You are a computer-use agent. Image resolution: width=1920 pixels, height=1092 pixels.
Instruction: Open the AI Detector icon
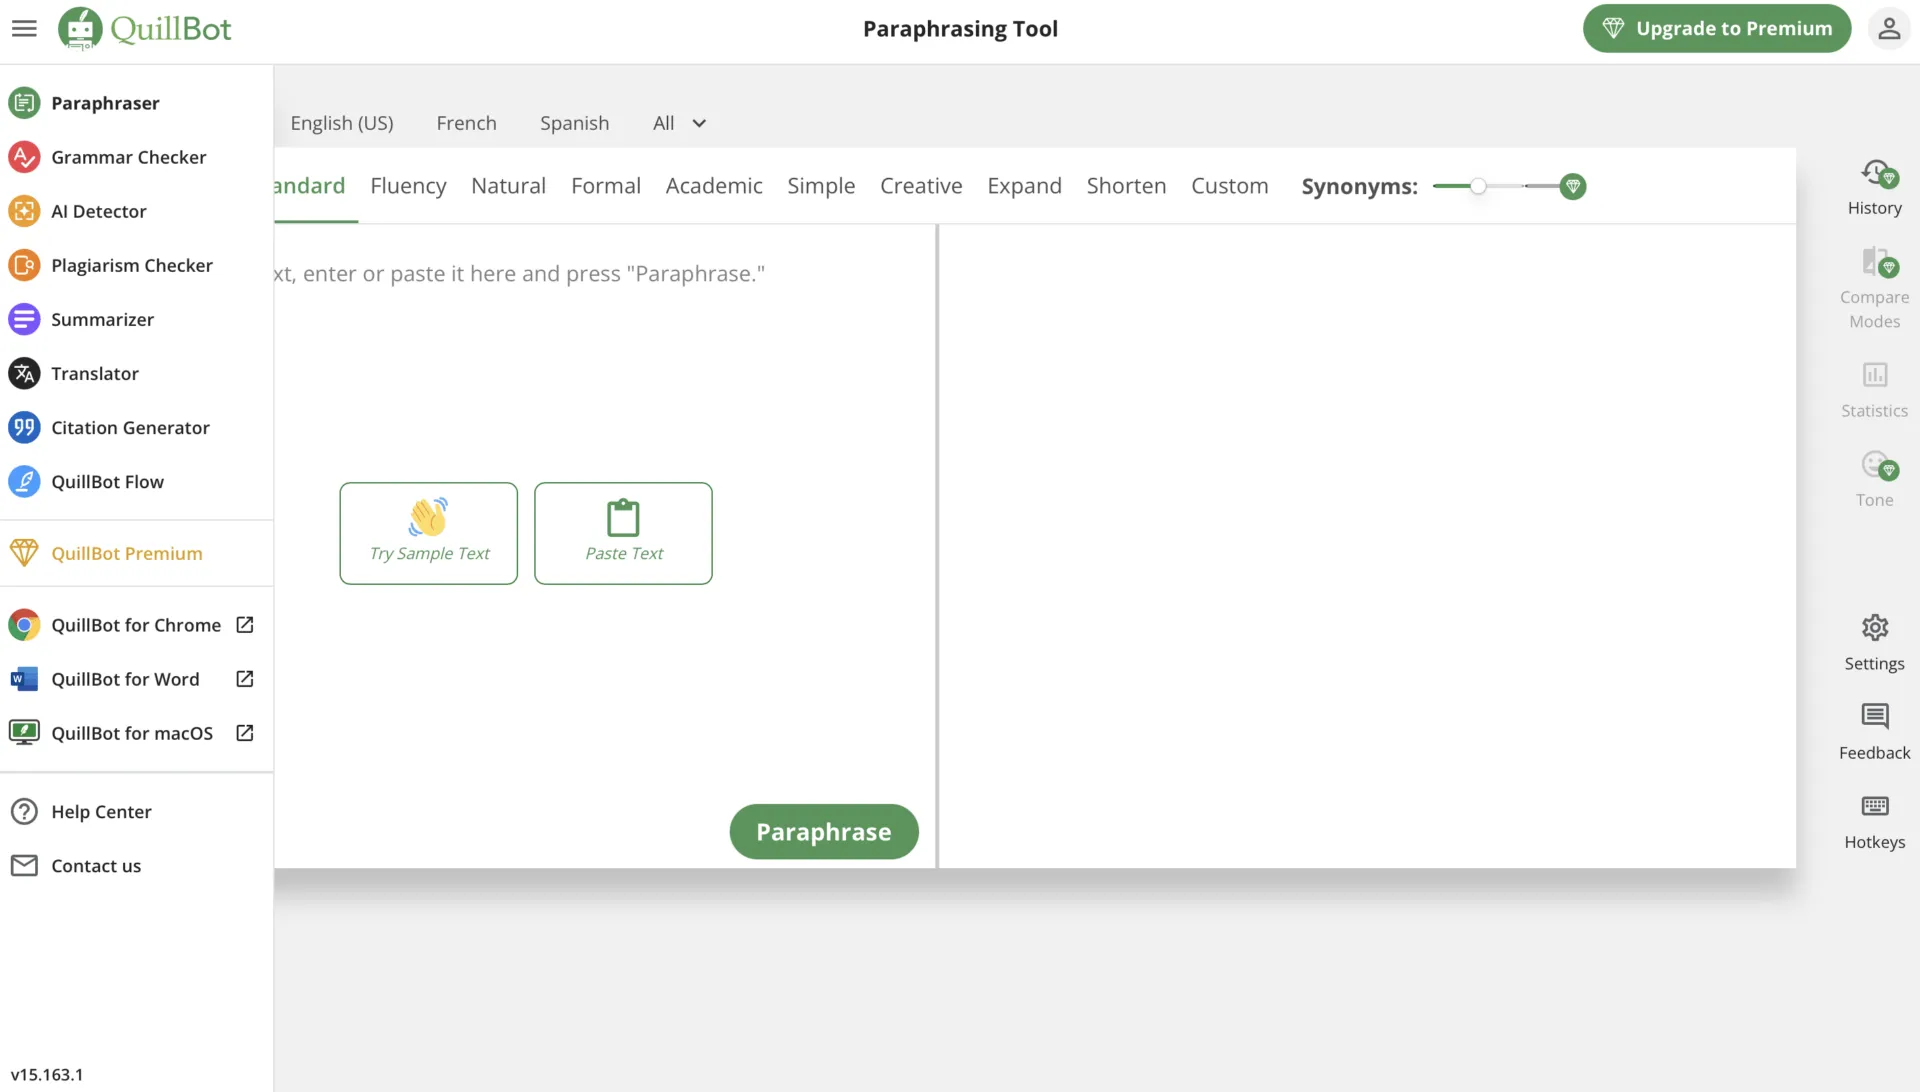pos(24,211)
